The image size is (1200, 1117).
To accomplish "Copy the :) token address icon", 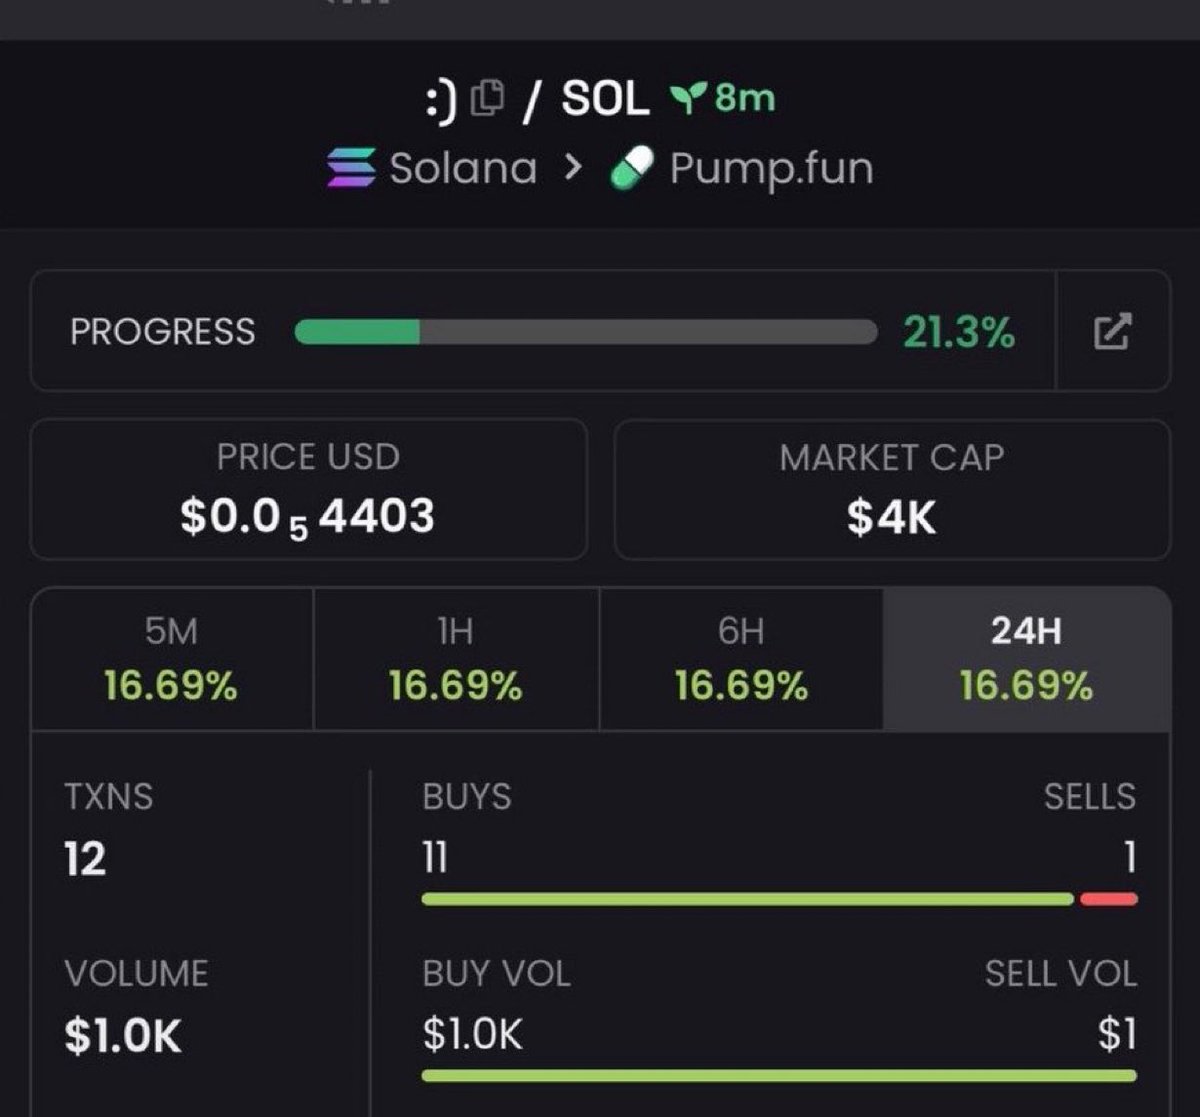I will tap(488, 98).
